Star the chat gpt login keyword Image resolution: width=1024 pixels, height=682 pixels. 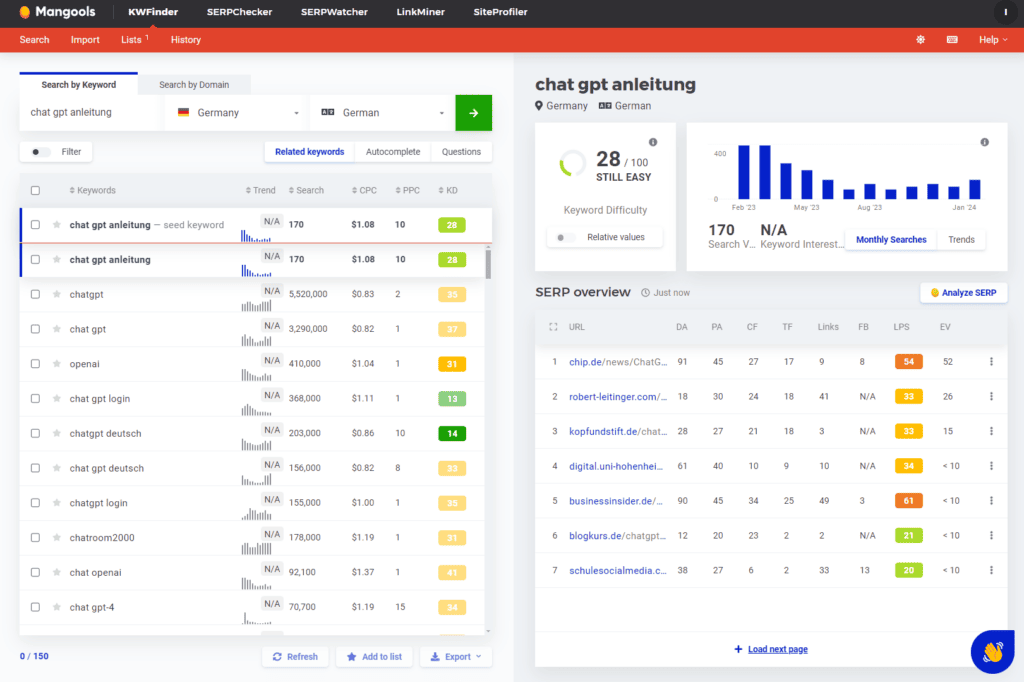point(57,398)
